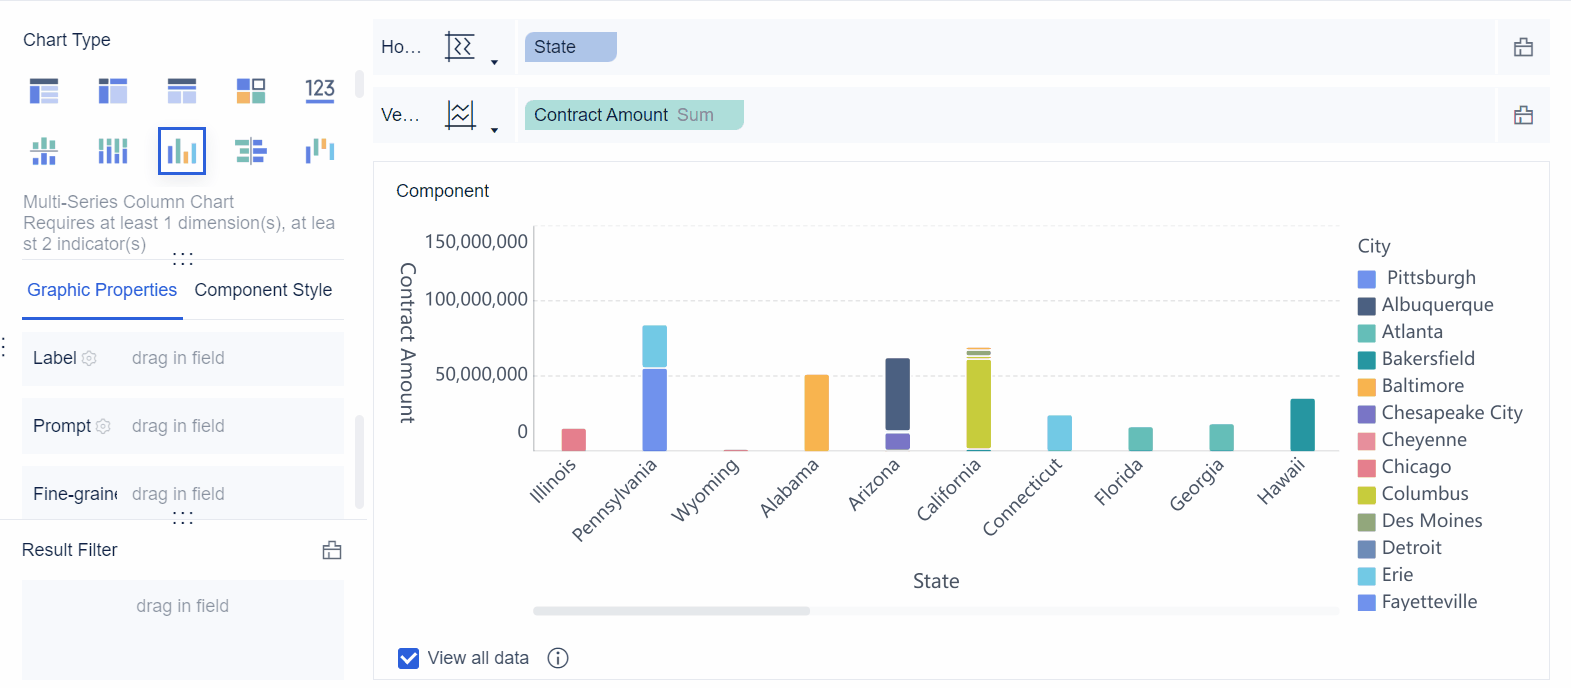Click the Pittsburgh legend color swatch
This screenshot has height=688, width=1571.
pyautogui.click(x=1367, y=279)
